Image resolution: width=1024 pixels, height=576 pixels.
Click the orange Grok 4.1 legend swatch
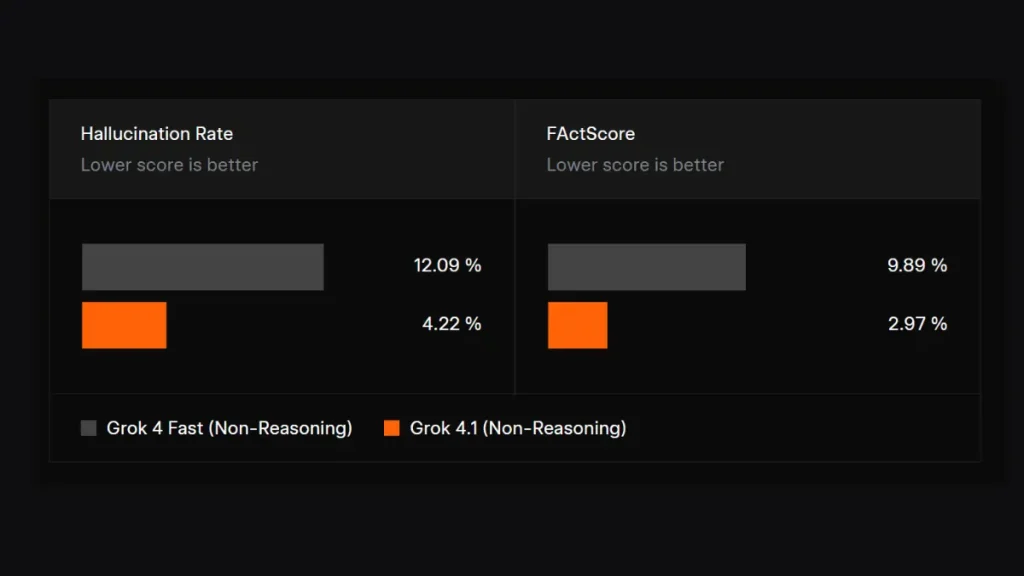(392, 428)
